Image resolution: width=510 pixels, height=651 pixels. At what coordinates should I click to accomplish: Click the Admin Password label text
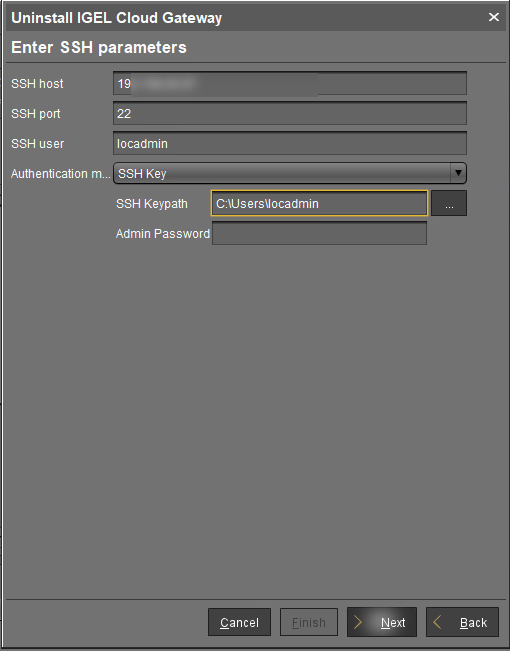pyautogui.click(x=163, y=234)
